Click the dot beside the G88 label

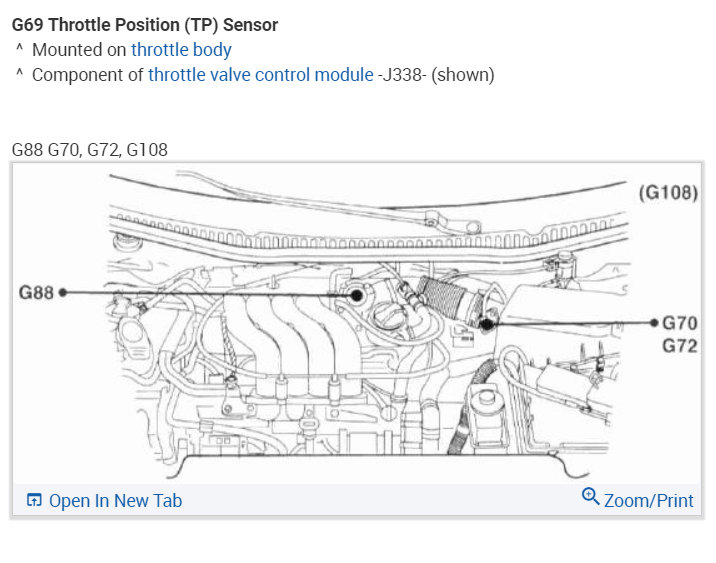click(x=62, y=293)
